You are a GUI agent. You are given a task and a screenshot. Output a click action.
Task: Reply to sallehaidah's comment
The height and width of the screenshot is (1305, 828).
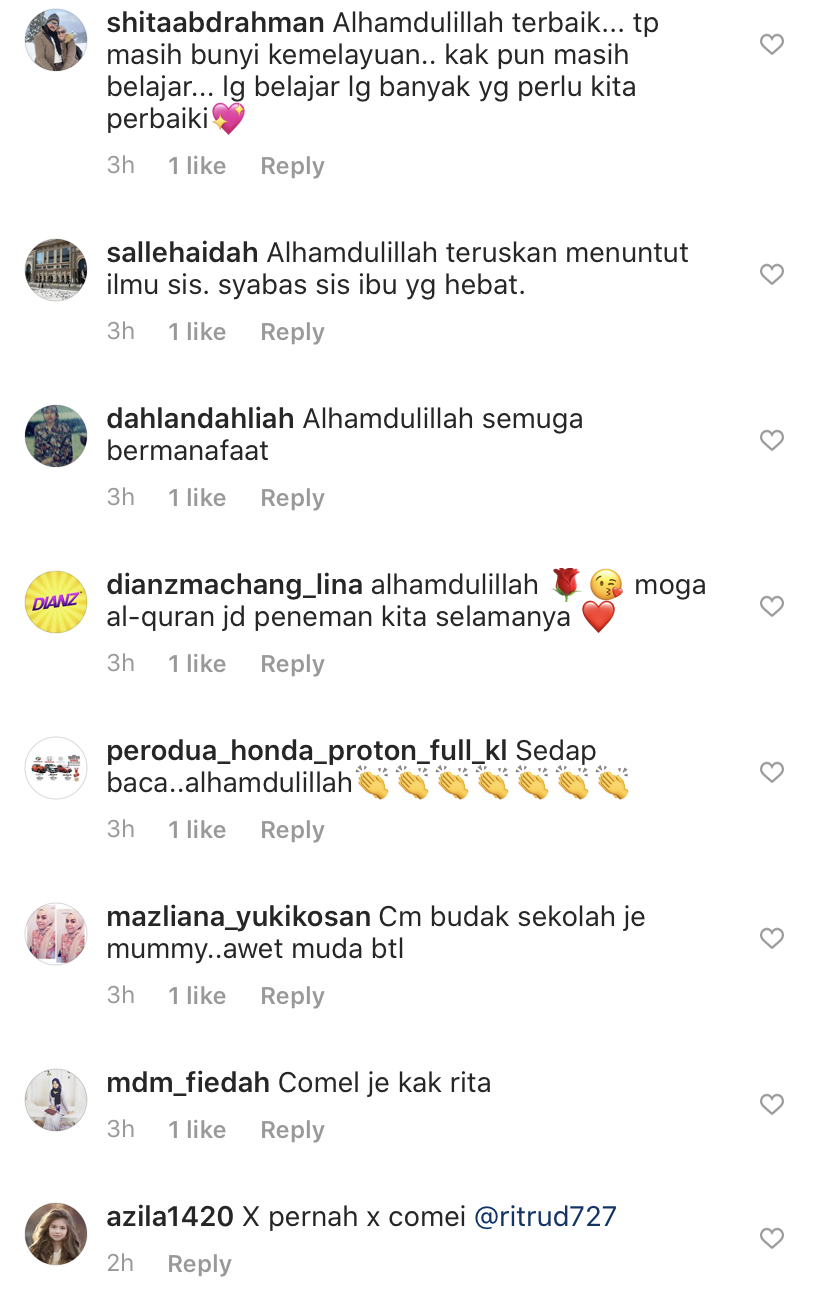[x=292, y=332]
